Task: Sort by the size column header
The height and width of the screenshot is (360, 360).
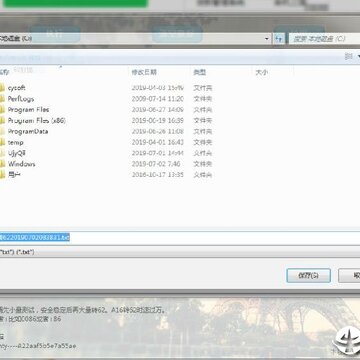Action: point(261,72)
